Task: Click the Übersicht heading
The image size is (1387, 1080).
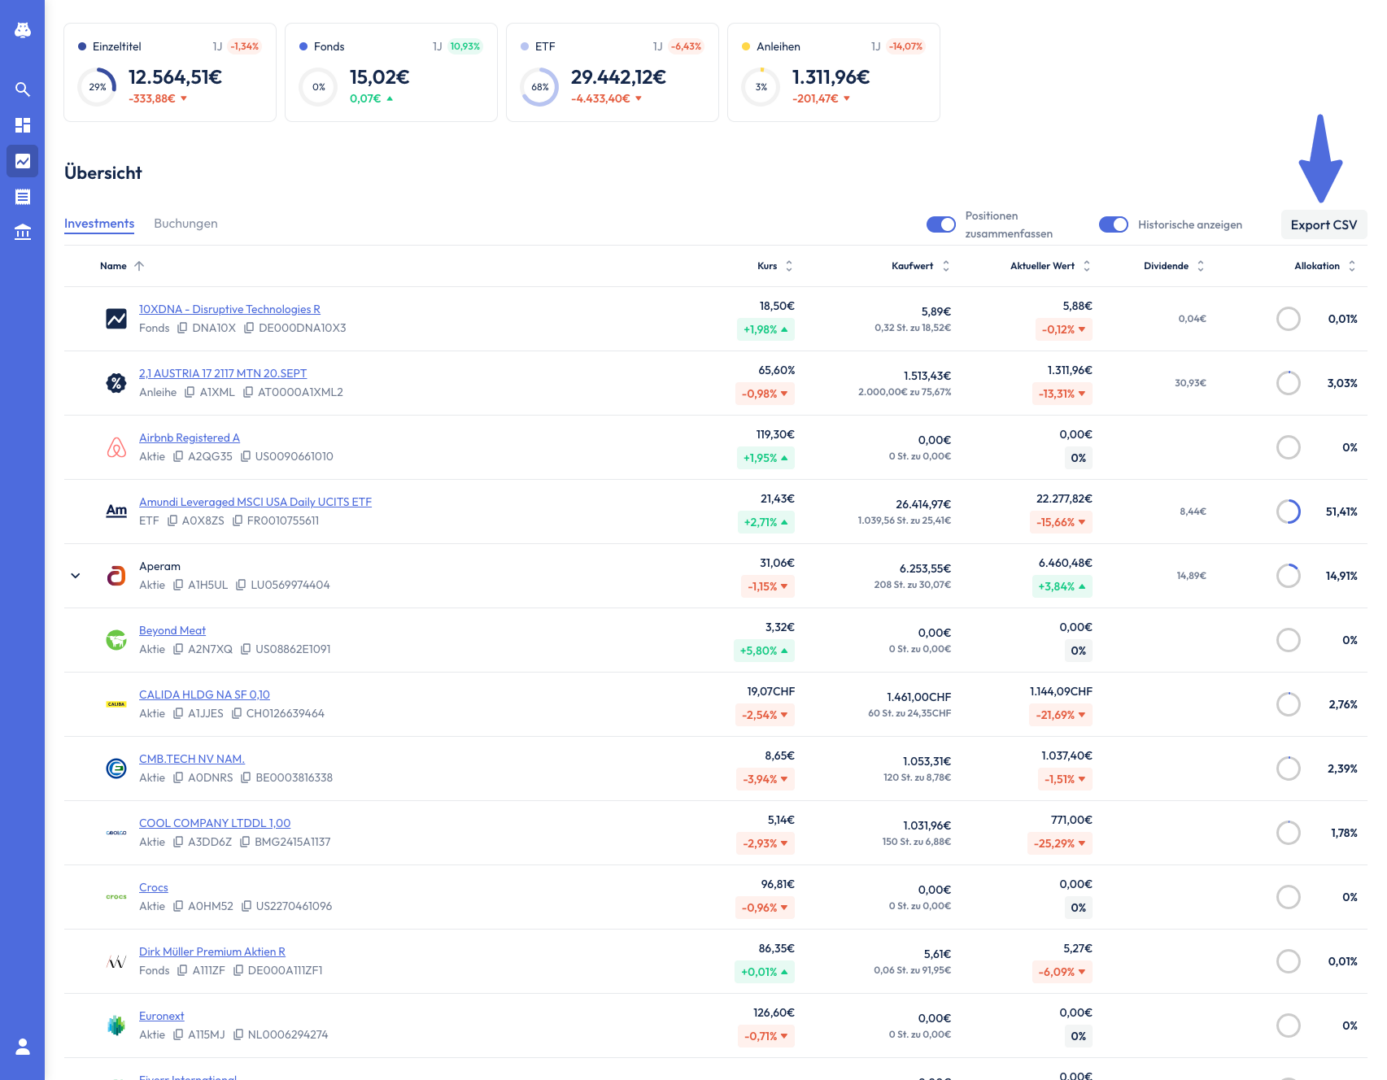Action: (103, 173)
